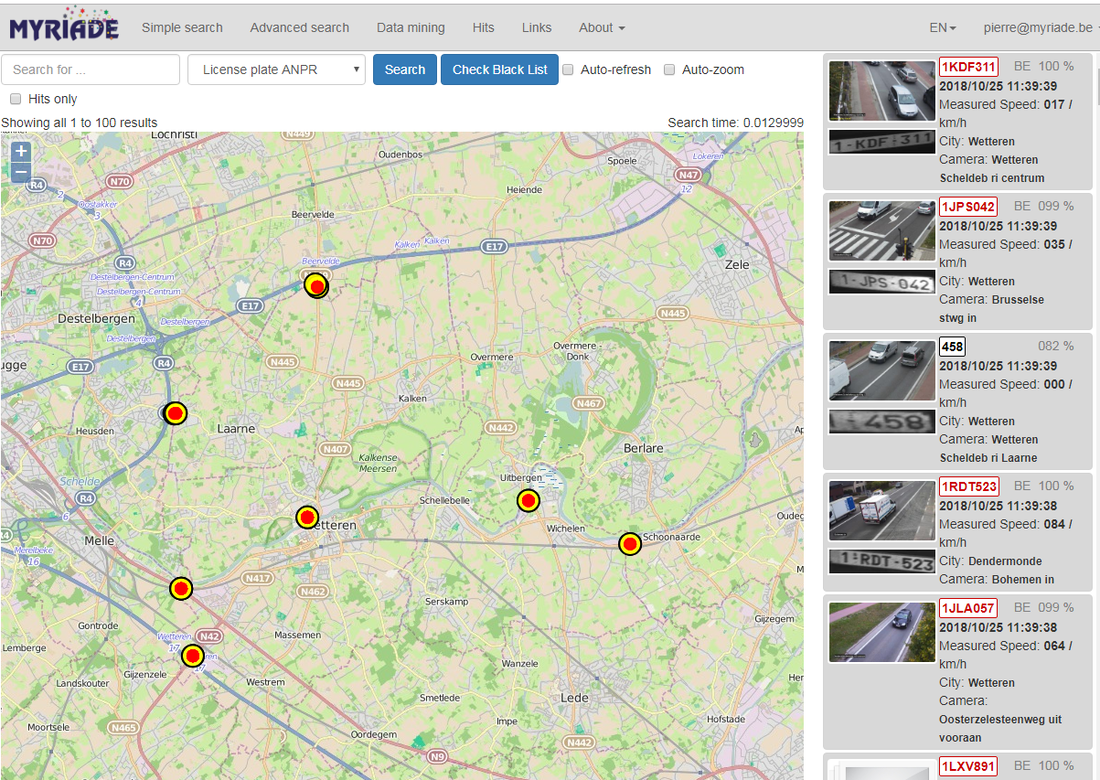
Task: Open the 1KDF311 vehicle thumbnail
Action: 882,91
